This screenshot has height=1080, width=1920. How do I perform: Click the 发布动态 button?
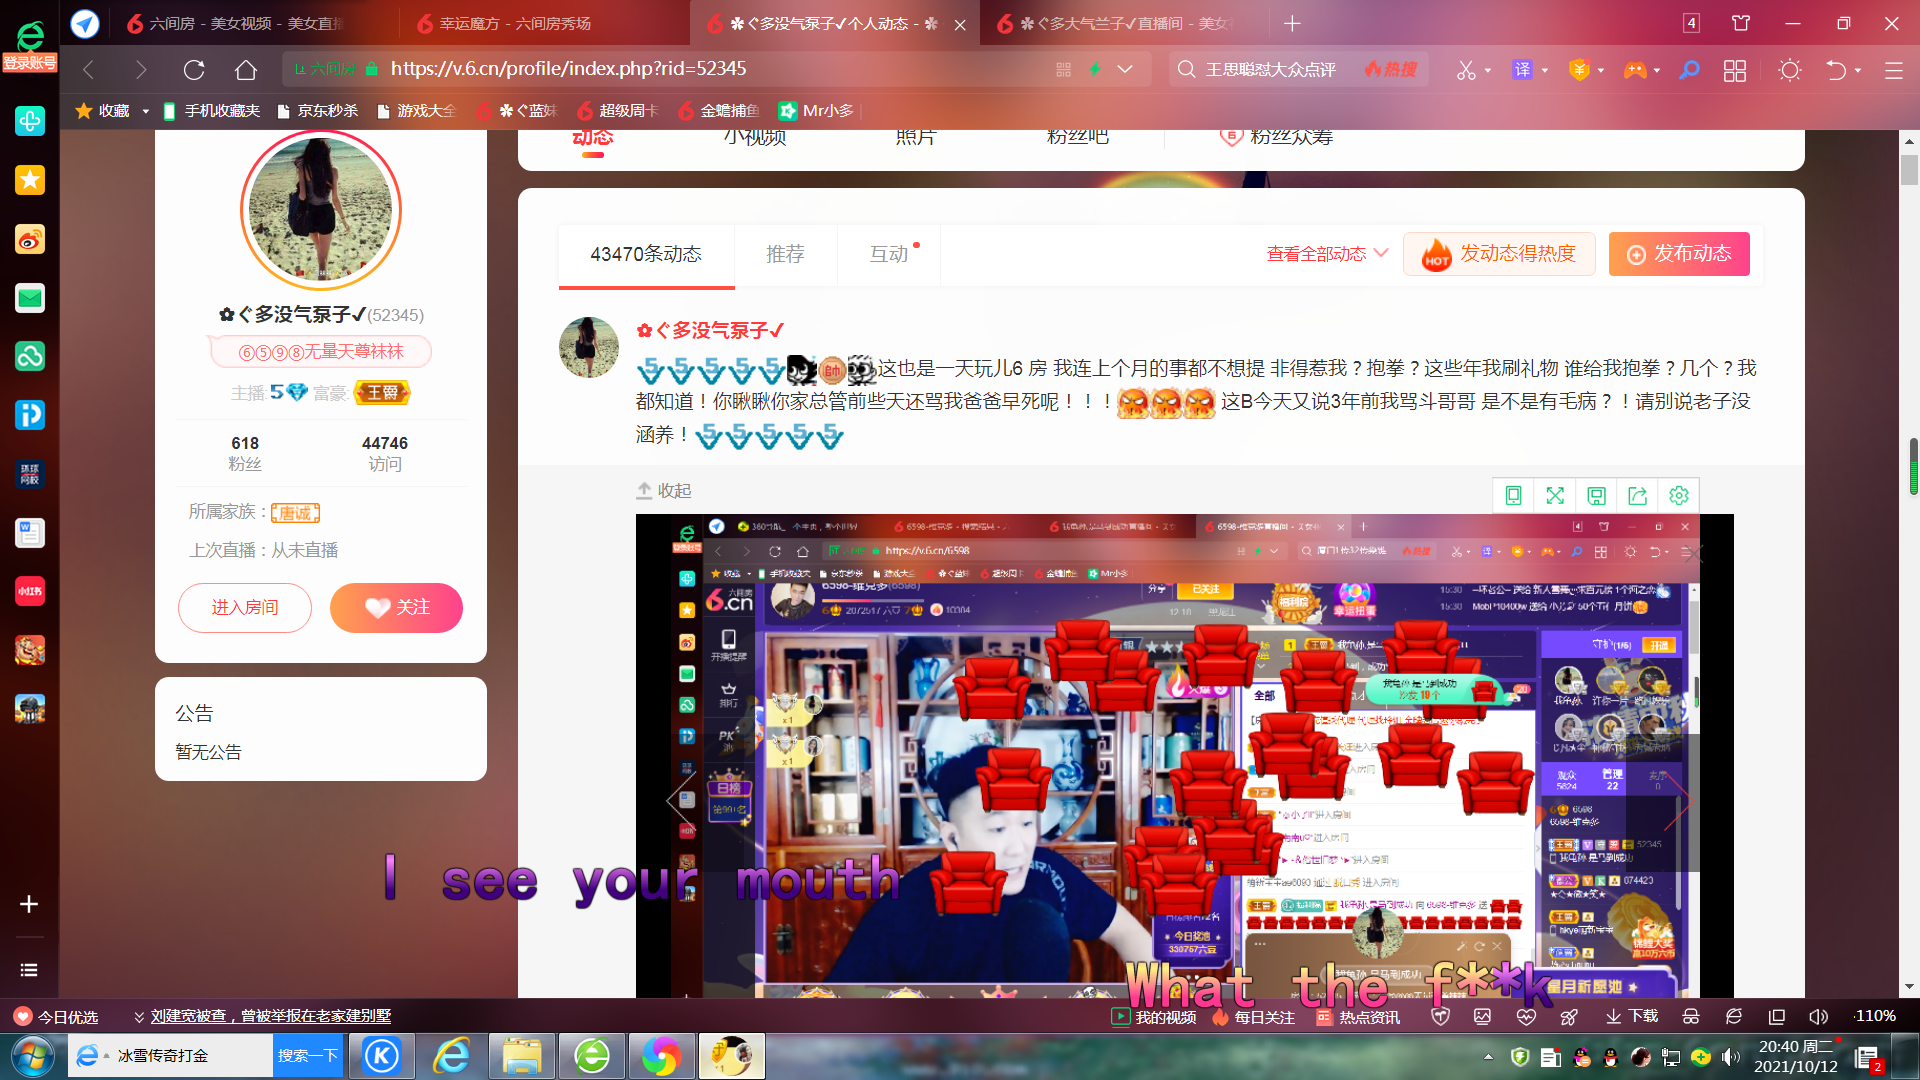click(1679, 254)
